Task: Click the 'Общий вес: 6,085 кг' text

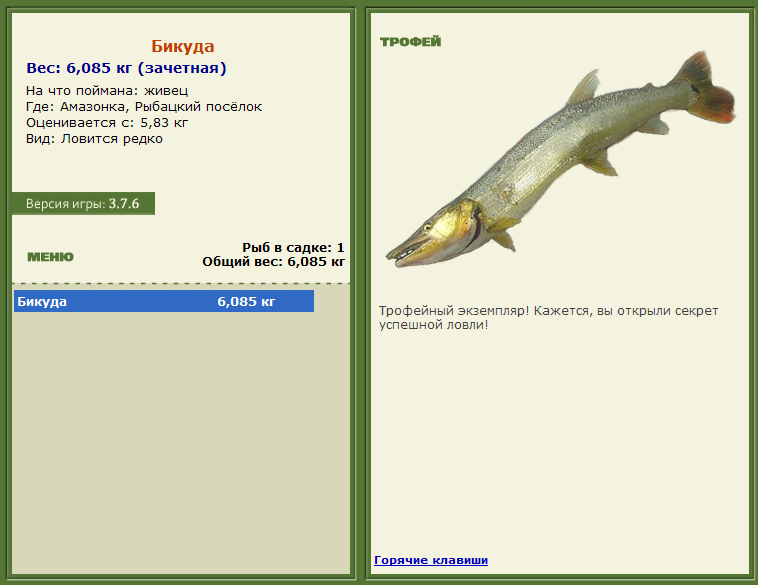Action: 274,262
